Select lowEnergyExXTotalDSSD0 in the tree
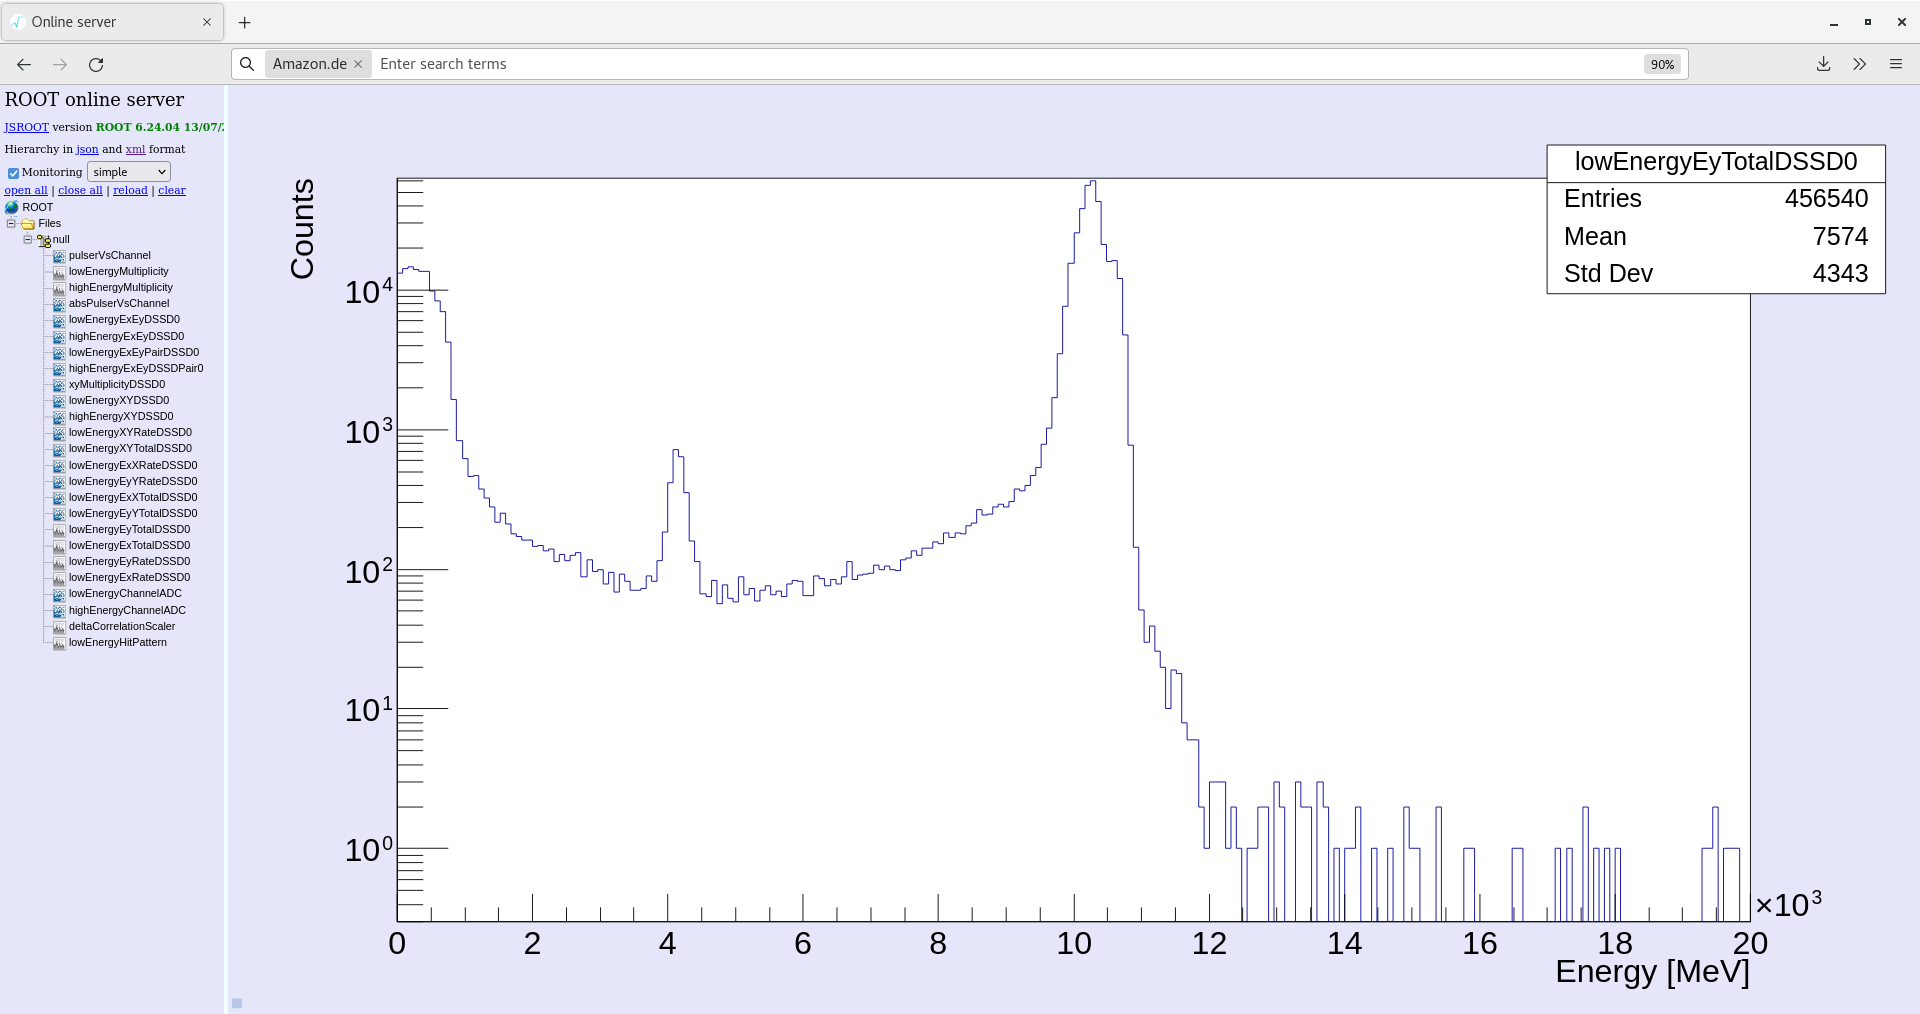The height and width of the screenshot is (1014, 1920). tap(133, 498)
